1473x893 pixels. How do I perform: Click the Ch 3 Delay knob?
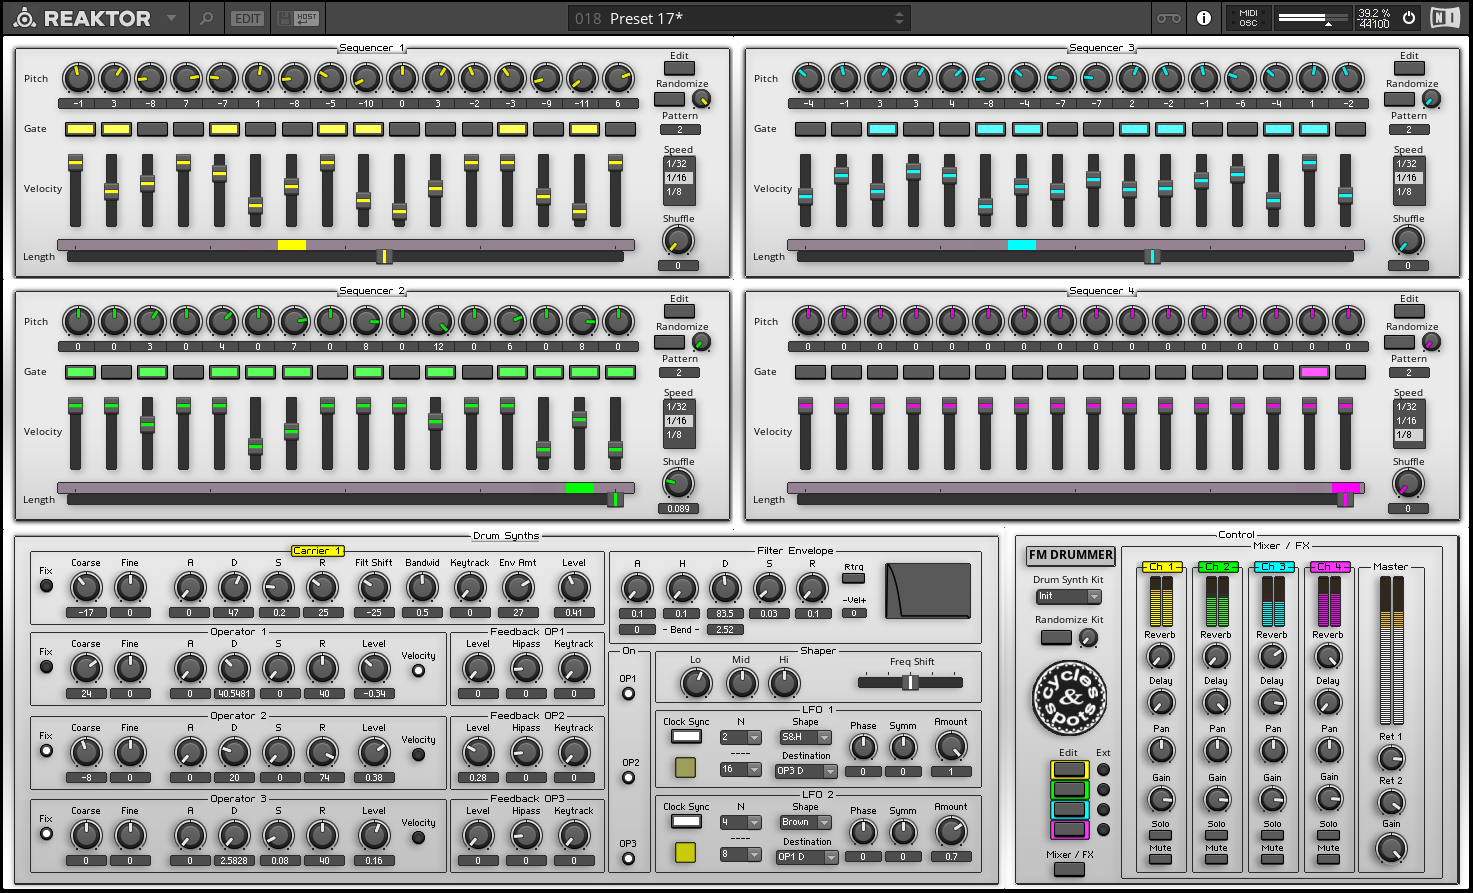click(x=1272, y=702)
